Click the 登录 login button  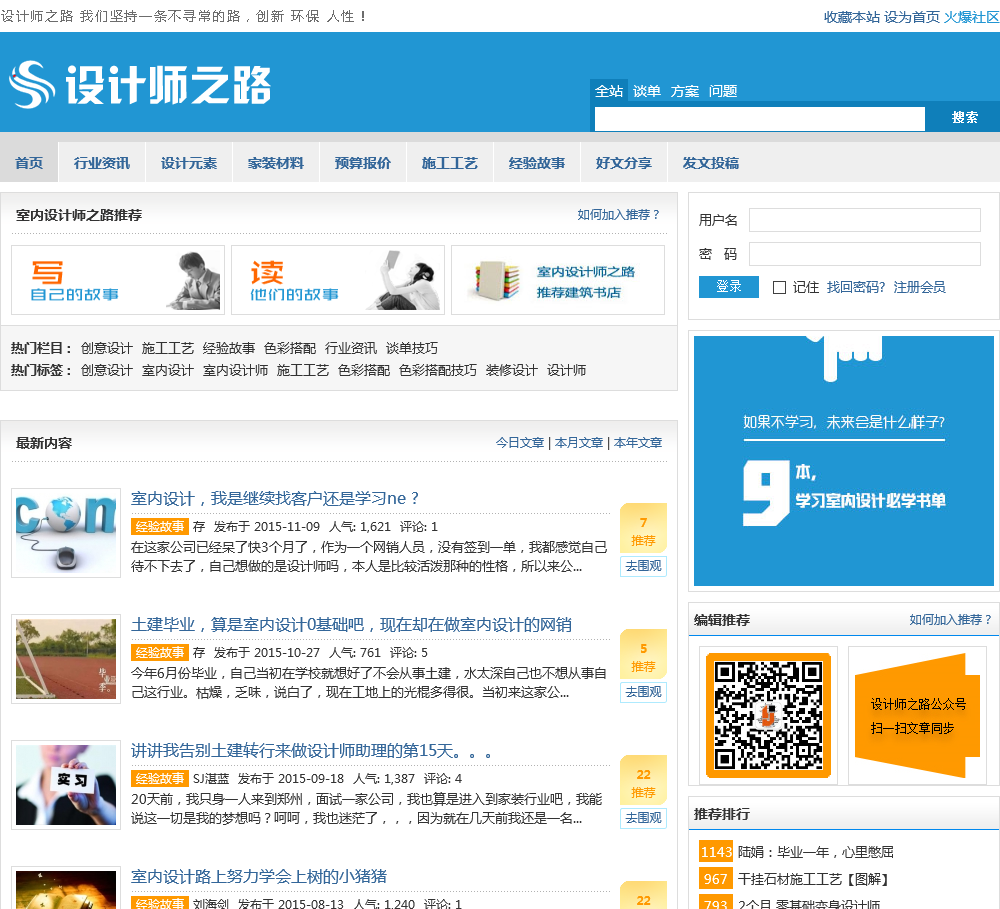tap(729, 287)
